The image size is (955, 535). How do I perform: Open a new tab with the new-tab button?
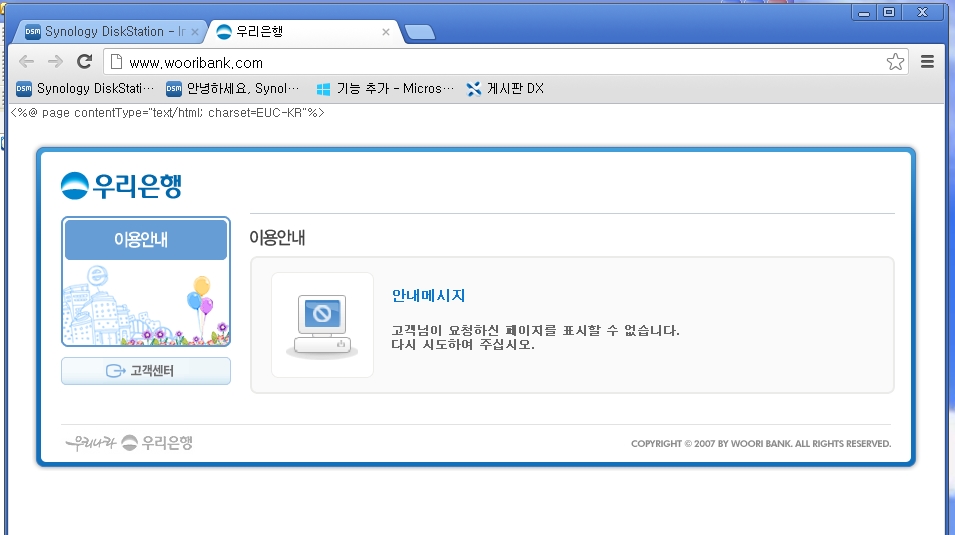coord(420,33)
